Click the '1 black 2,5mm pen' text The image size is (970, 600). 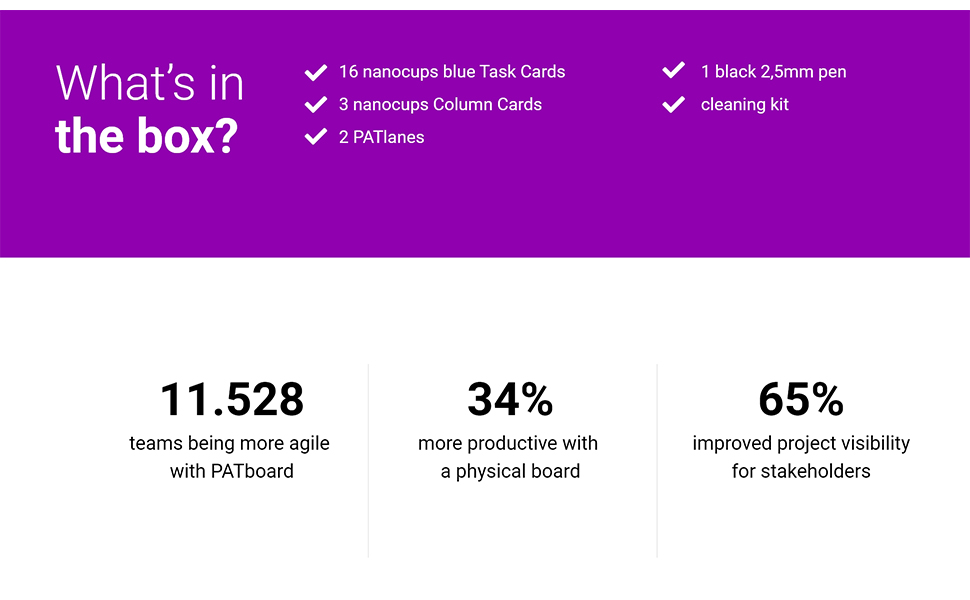click(773, 72)
